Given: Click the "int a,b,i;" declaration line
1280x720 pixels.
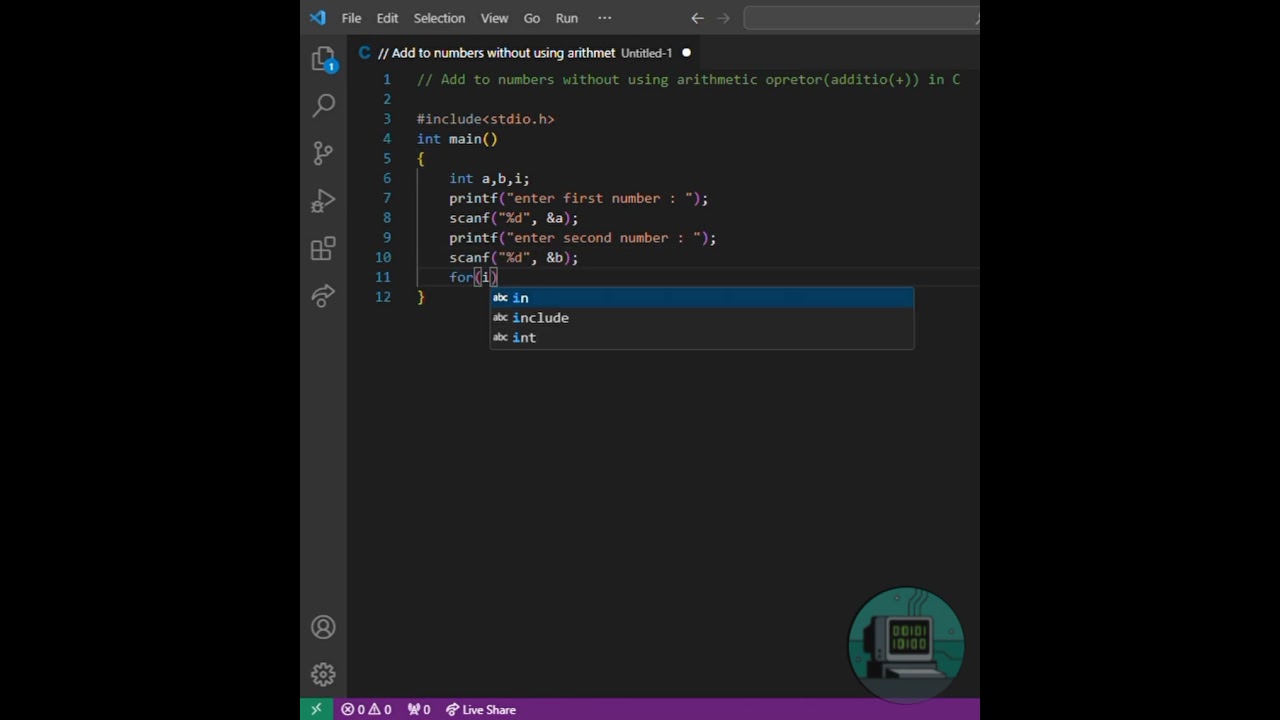Looking at the screenshot, I should click(x=489, y=178).
